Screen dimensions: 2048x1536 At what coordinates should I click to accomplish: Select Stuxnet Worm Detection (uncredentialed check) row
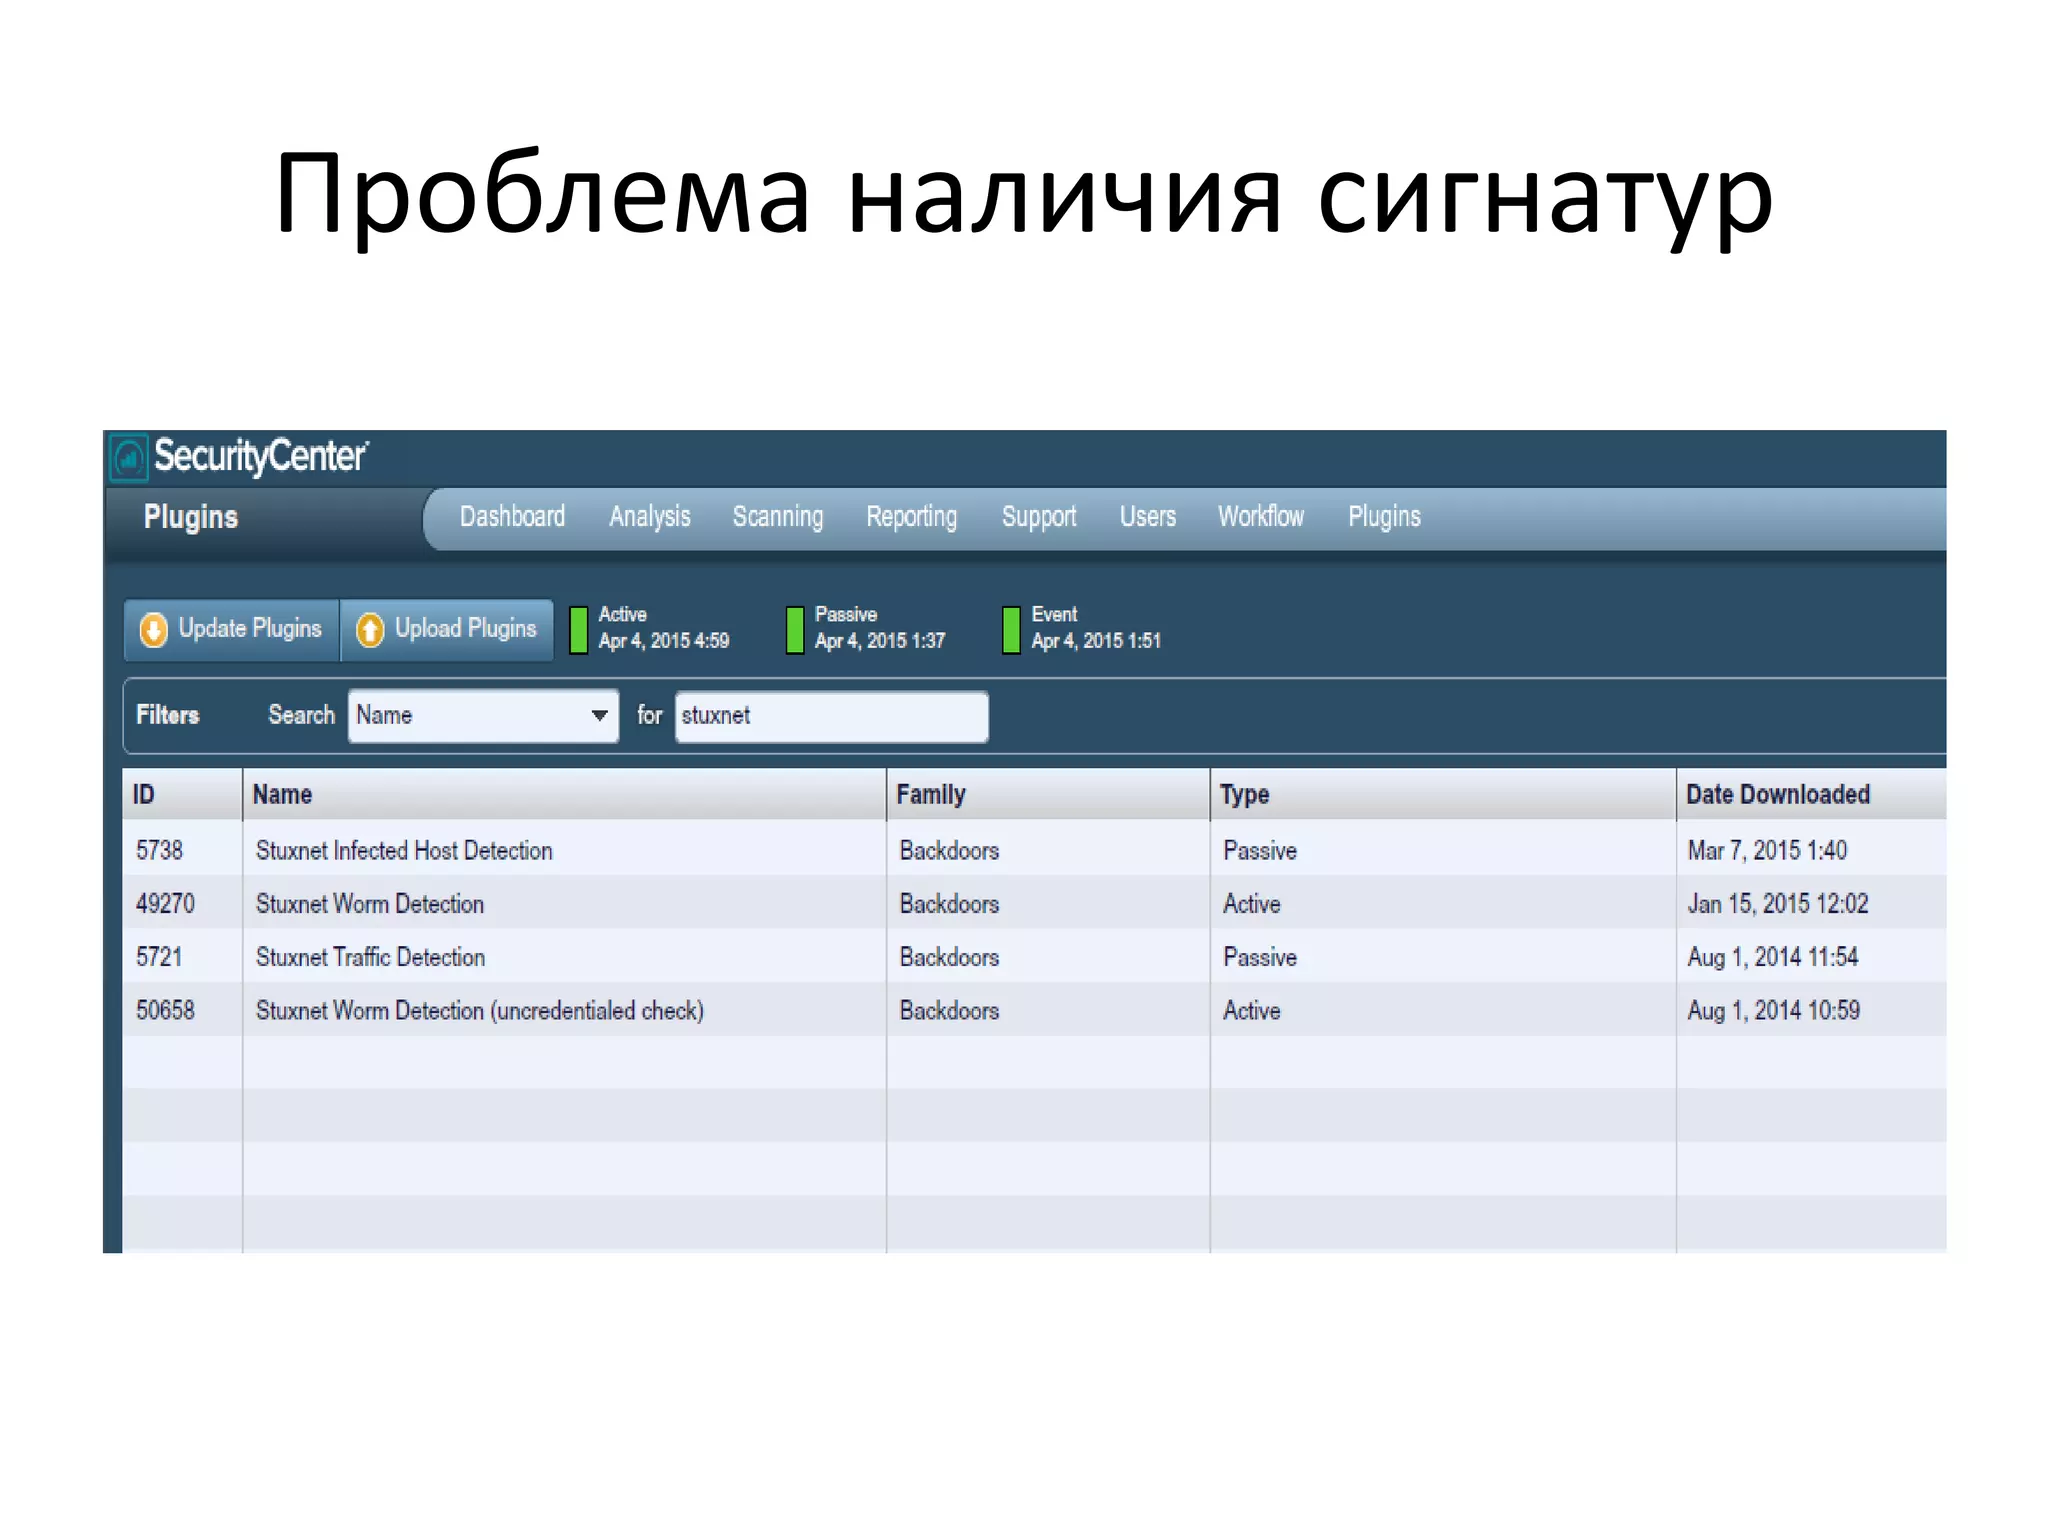[x=1034, y=1010]
